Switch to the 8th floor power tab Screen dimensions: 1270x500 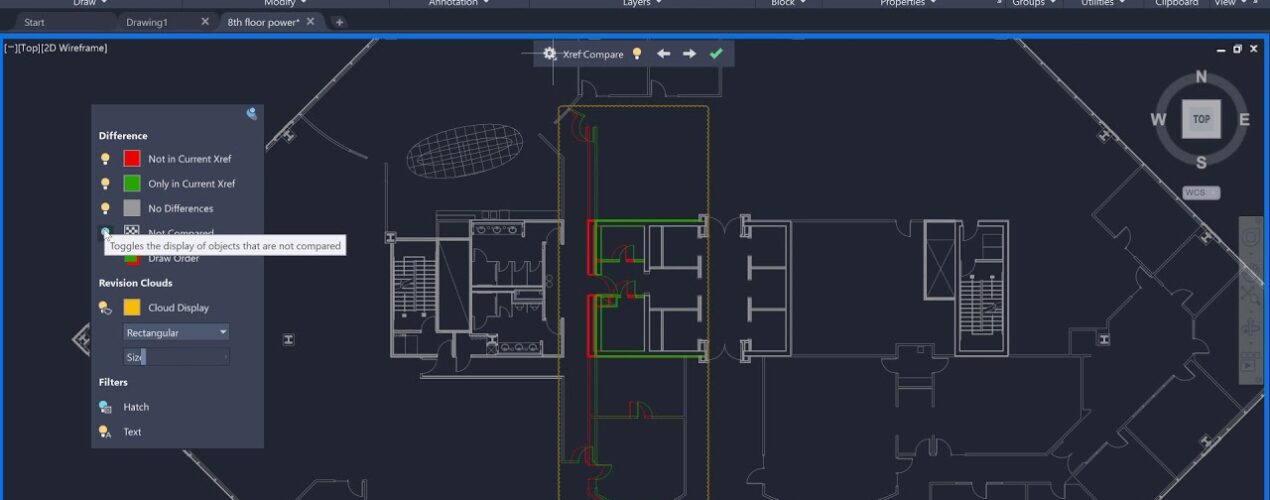pyautogui.click(x=264, y=22)
